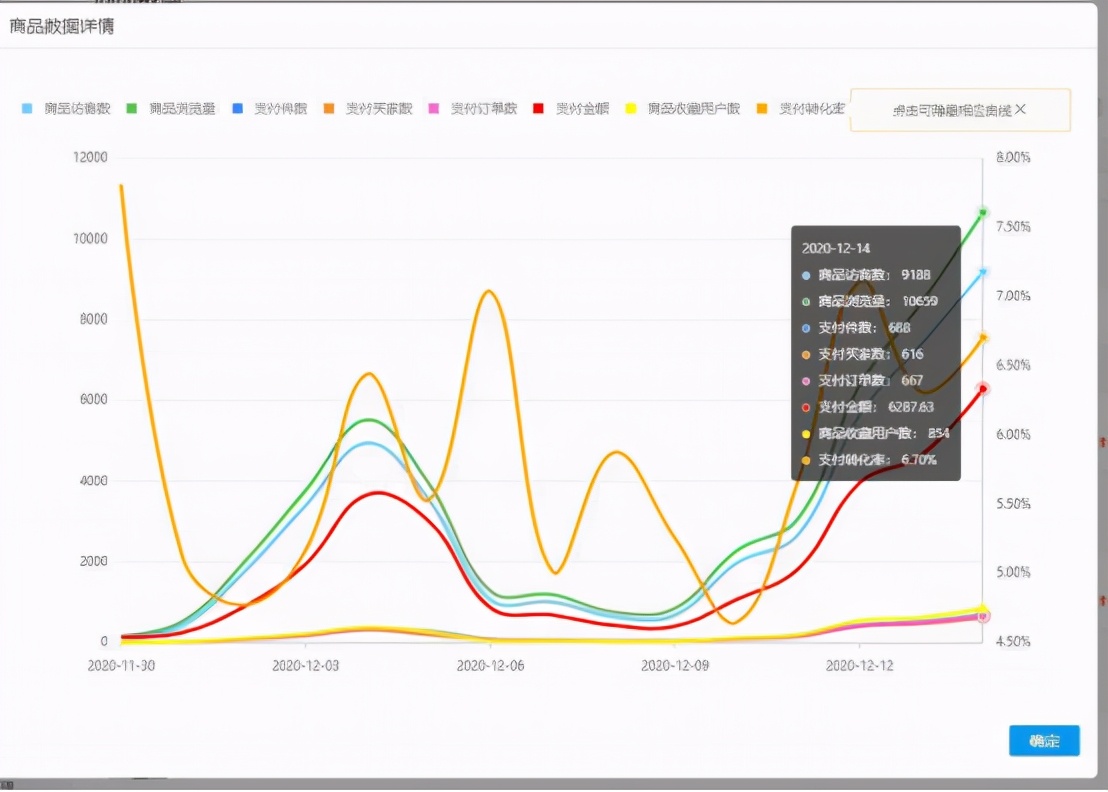Click right y-axis label 7.50%
This screenshot has width=1108, height=792.
pos(1013,226)
